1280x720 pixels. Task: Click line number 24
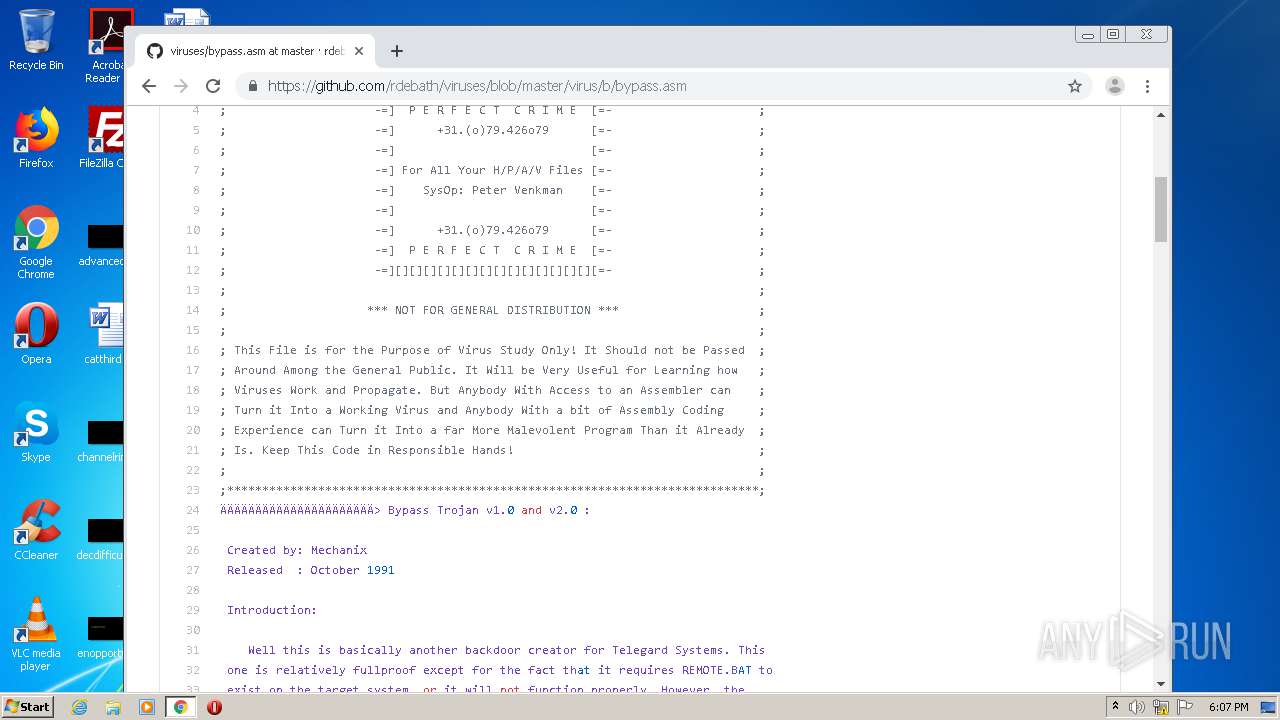193,510
